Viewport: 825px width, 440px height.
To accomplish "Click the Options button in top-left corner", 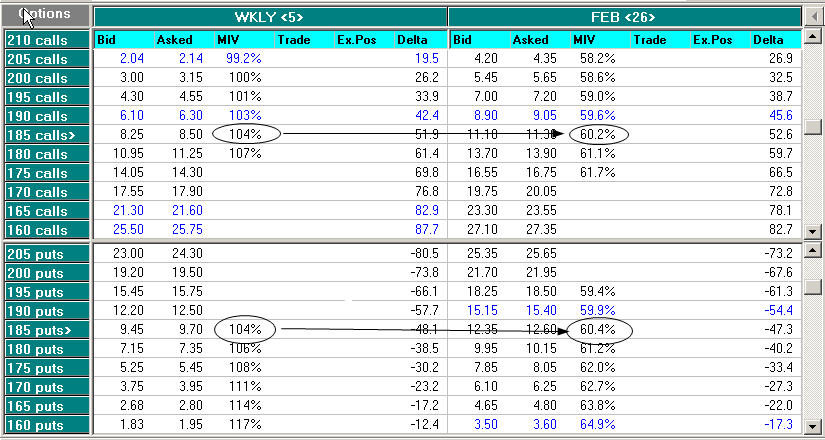I will point(45,15).
